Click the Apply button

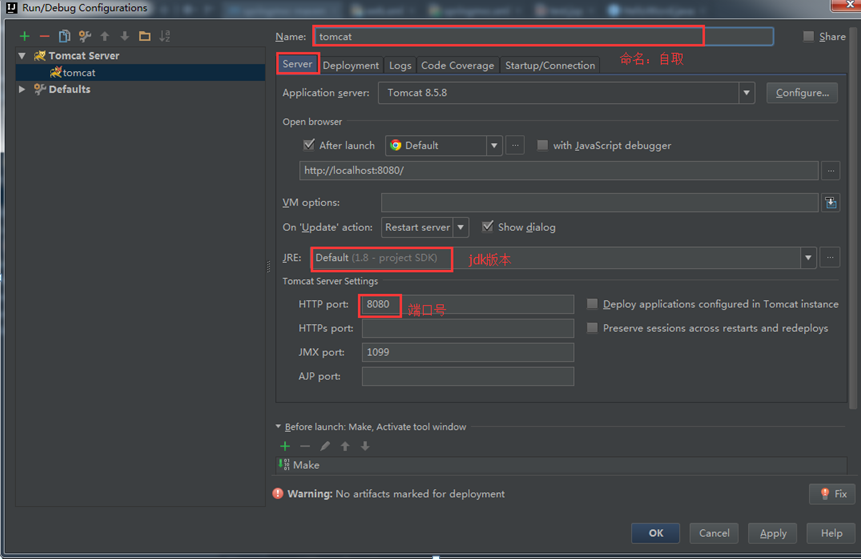pos(773,533)
